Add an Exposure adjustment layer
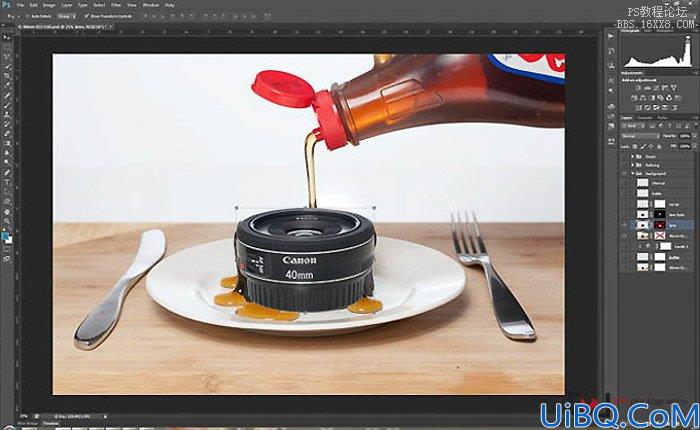The height and width of the screenshot is (430, 700). click(x=665, y=88)
